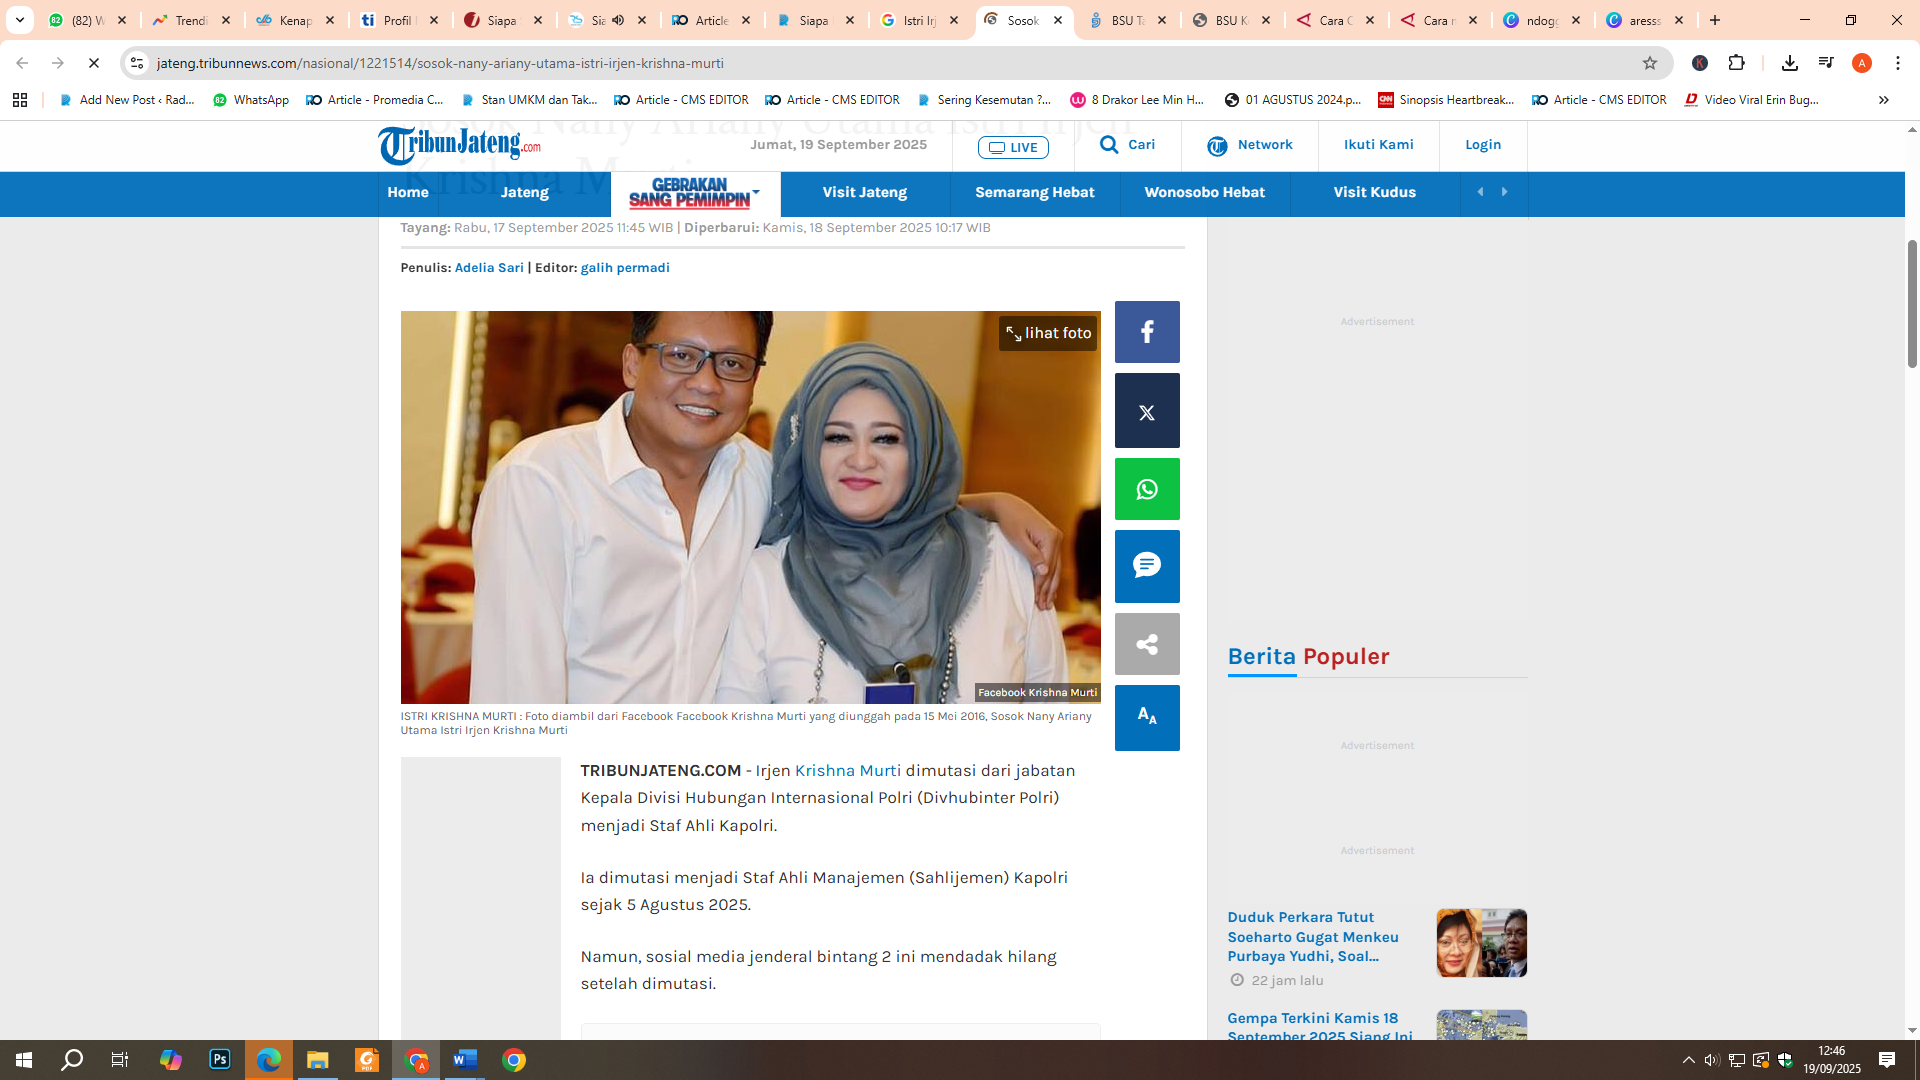Open the bookmarks apps grid icon
Screen dimensions: 1920x1080
coord(20,100)
